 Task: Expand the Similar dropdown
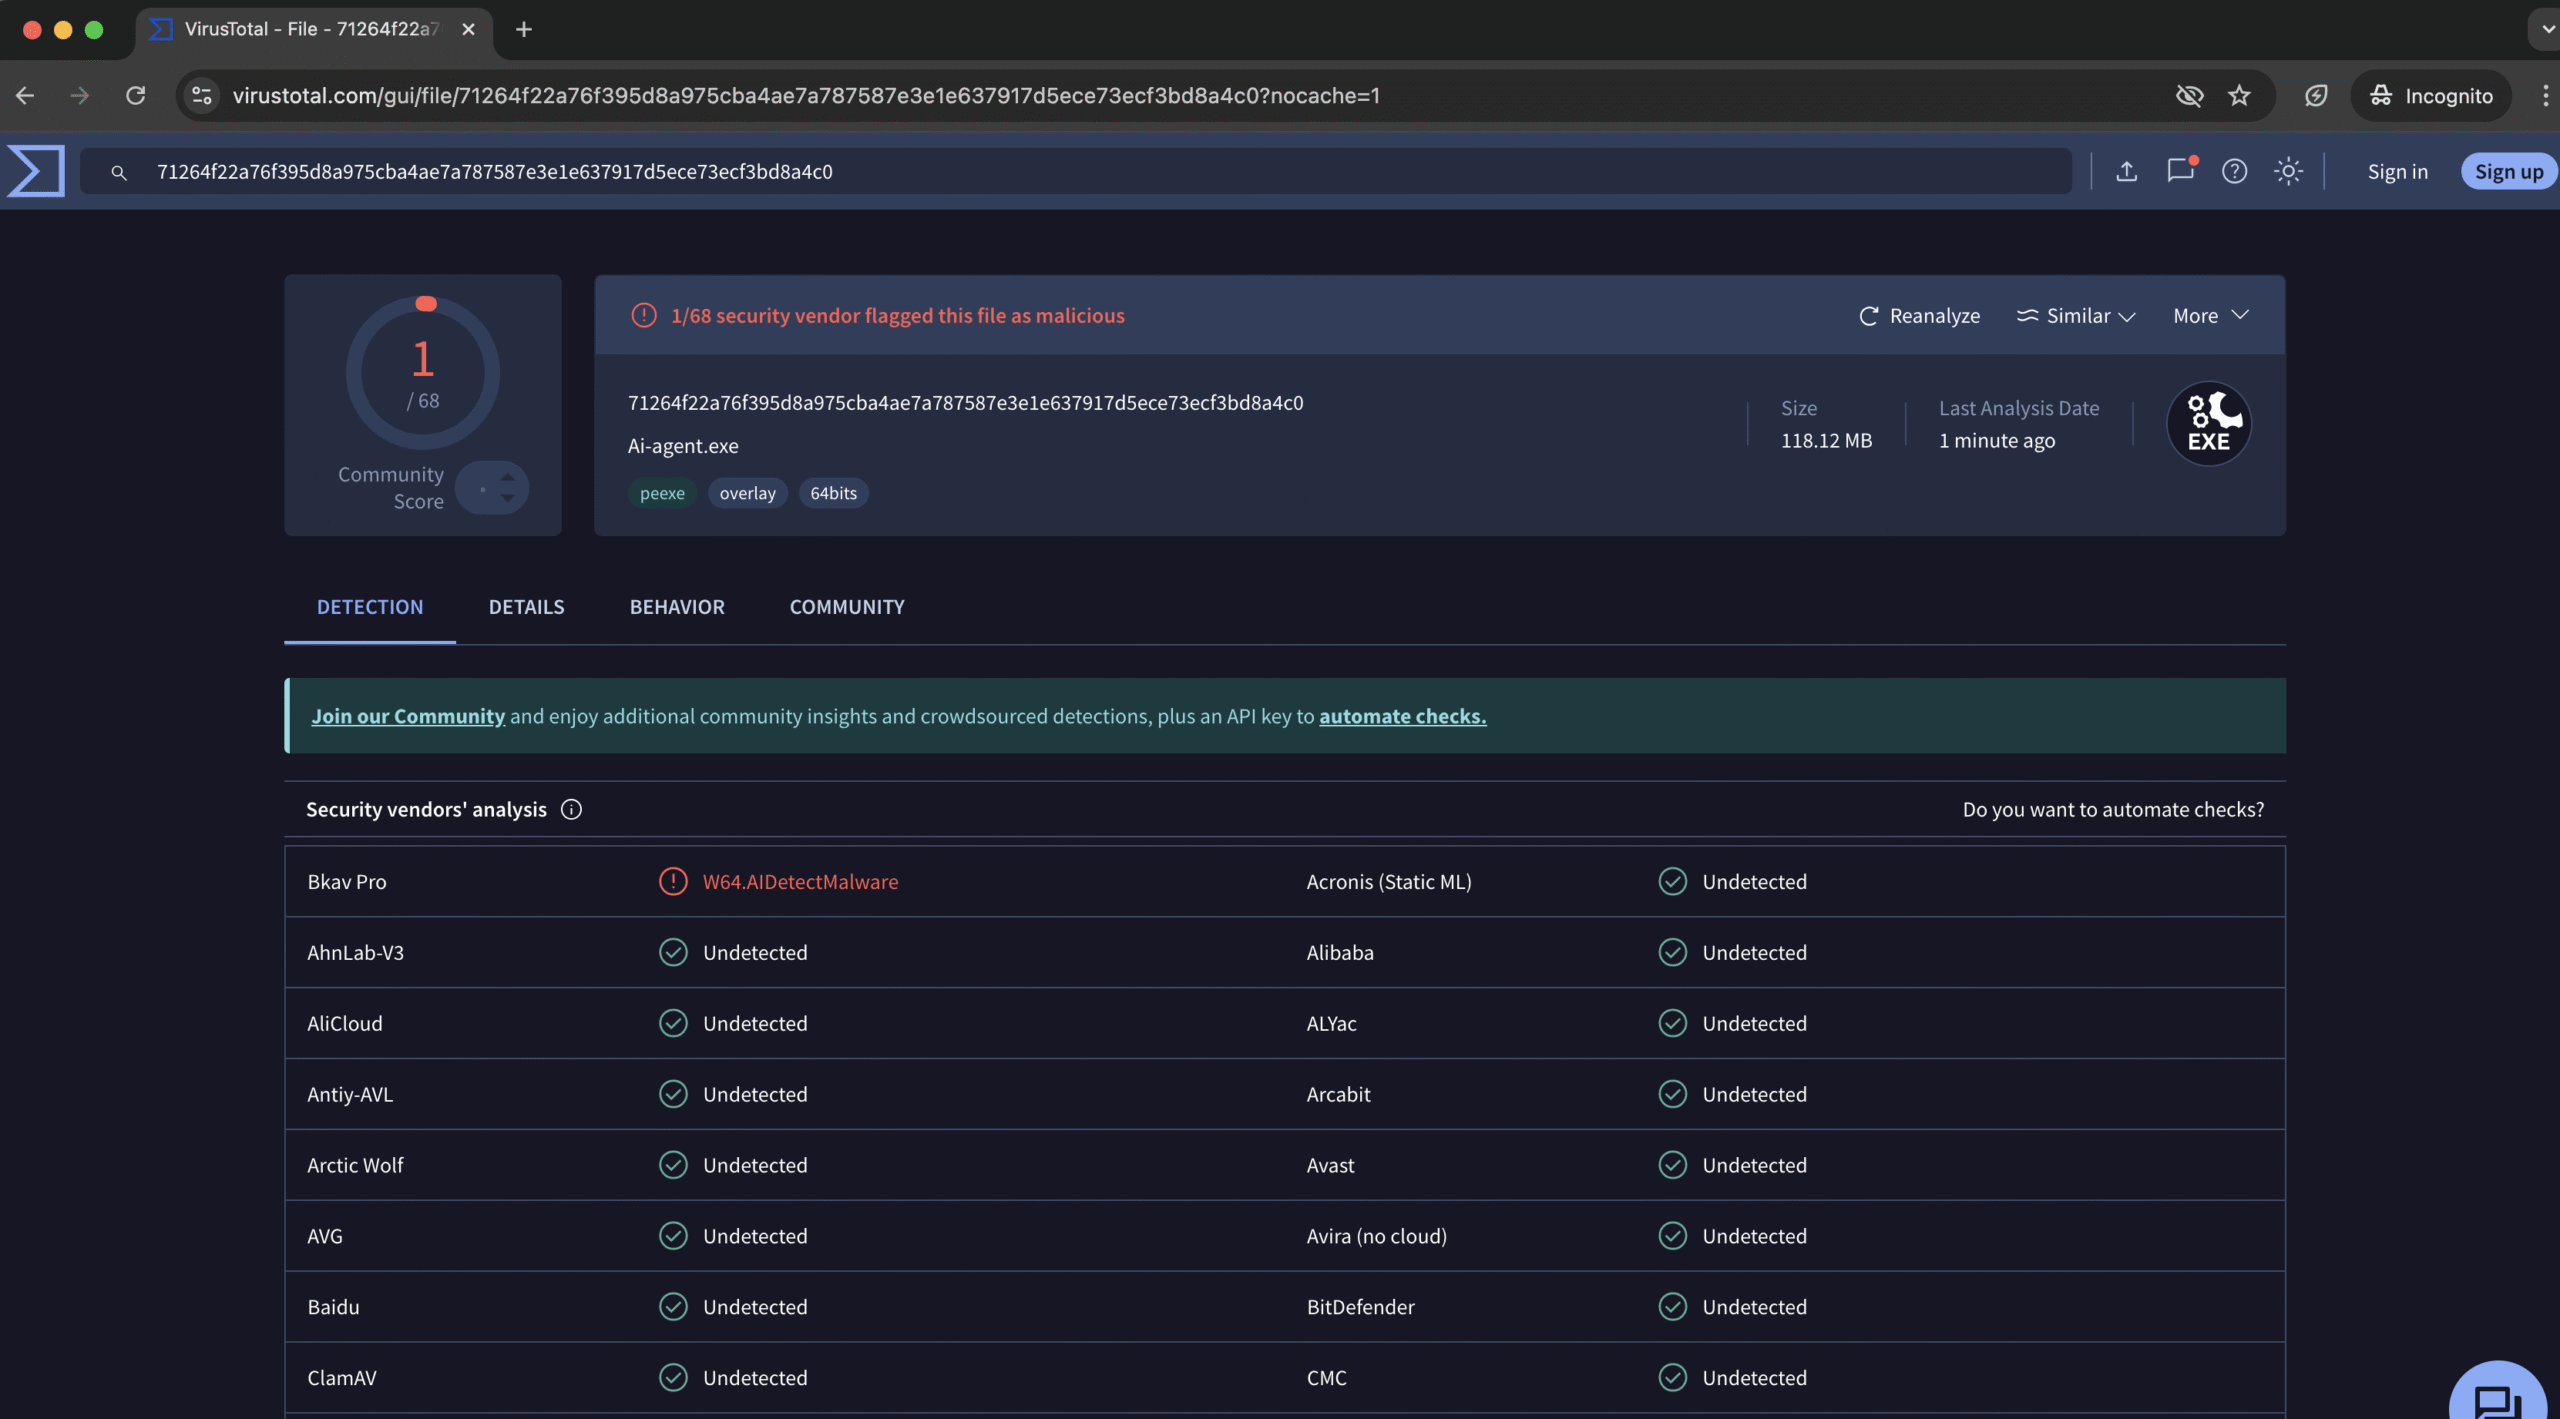(x=2076, y=316)
